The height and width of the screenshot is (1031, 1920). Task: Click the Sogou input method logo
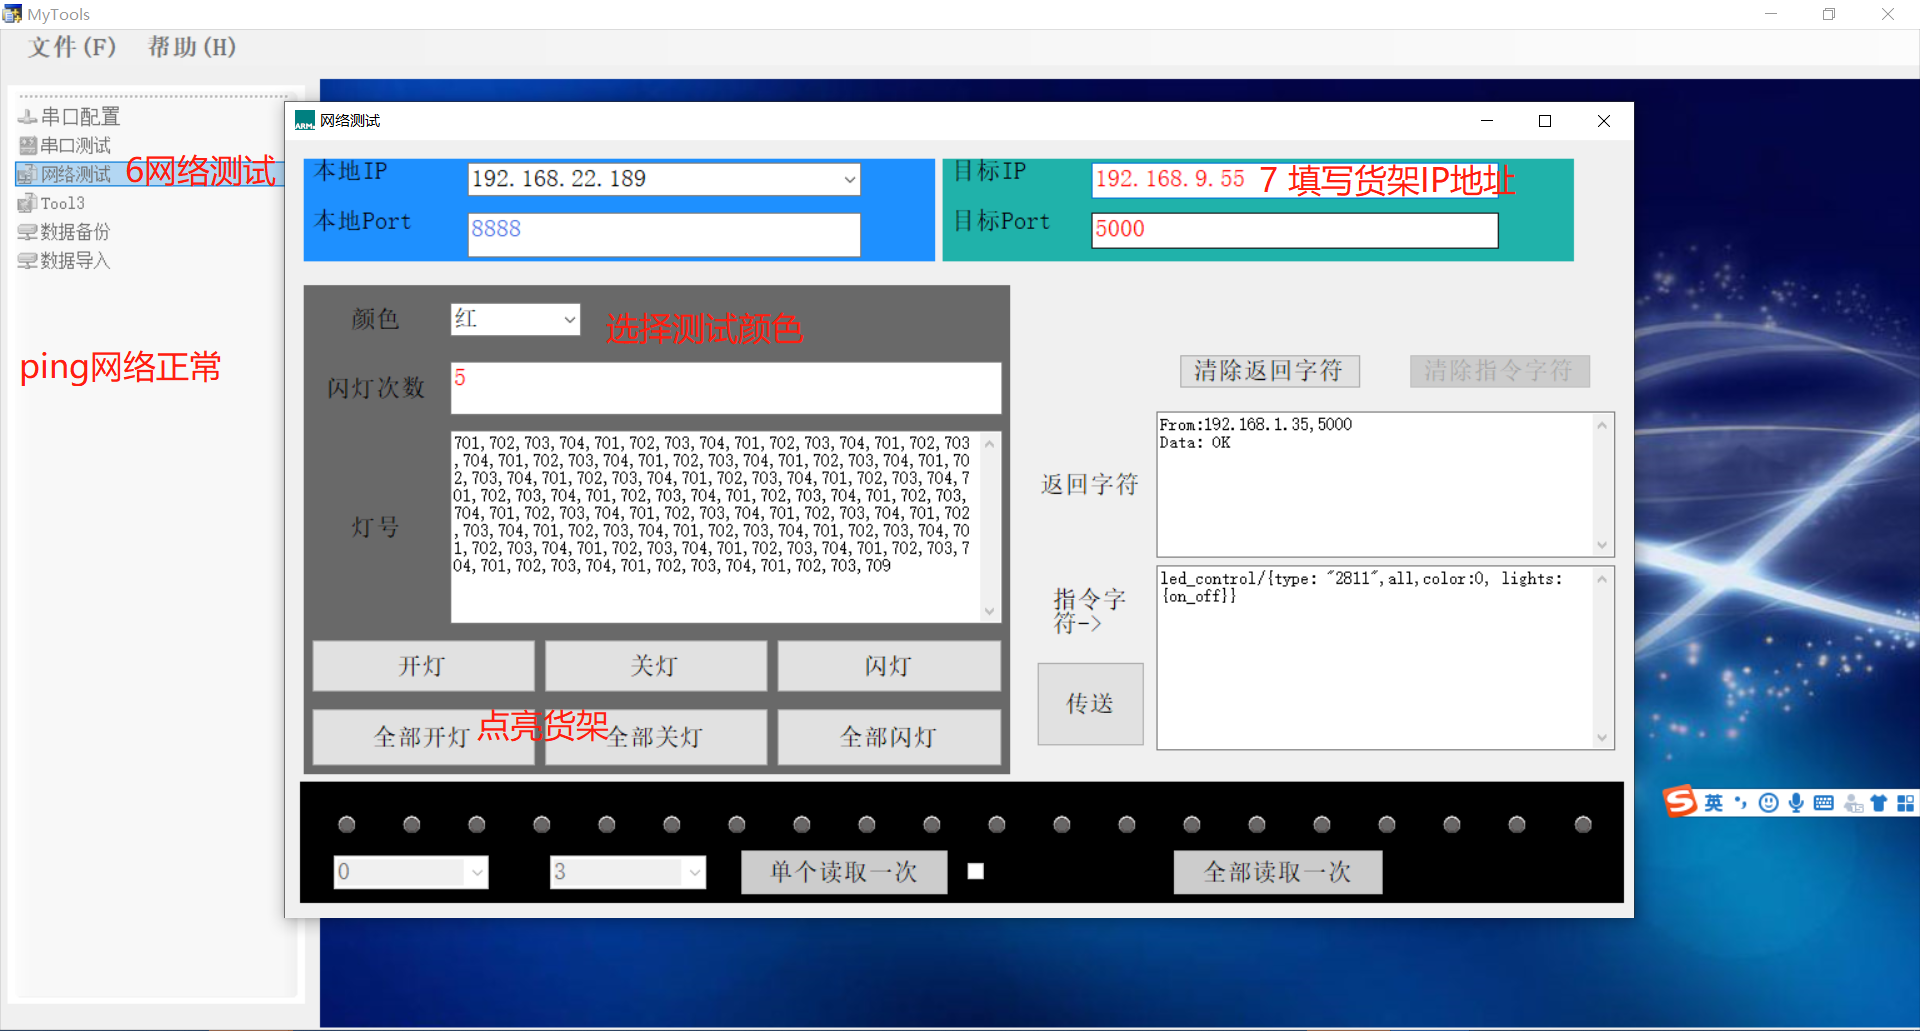tap(1680, 802)
